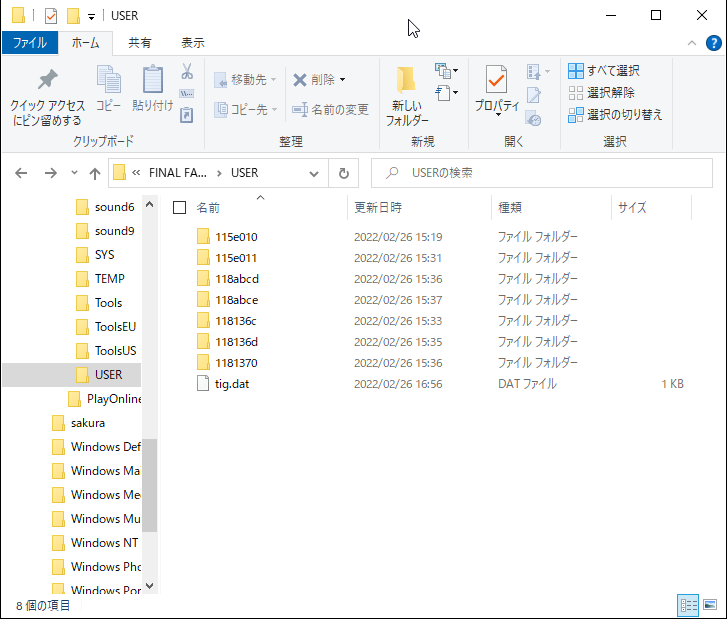Clear selection with 選択解除
This screenshot has width=727, height=619.
[x=601, y=93]
